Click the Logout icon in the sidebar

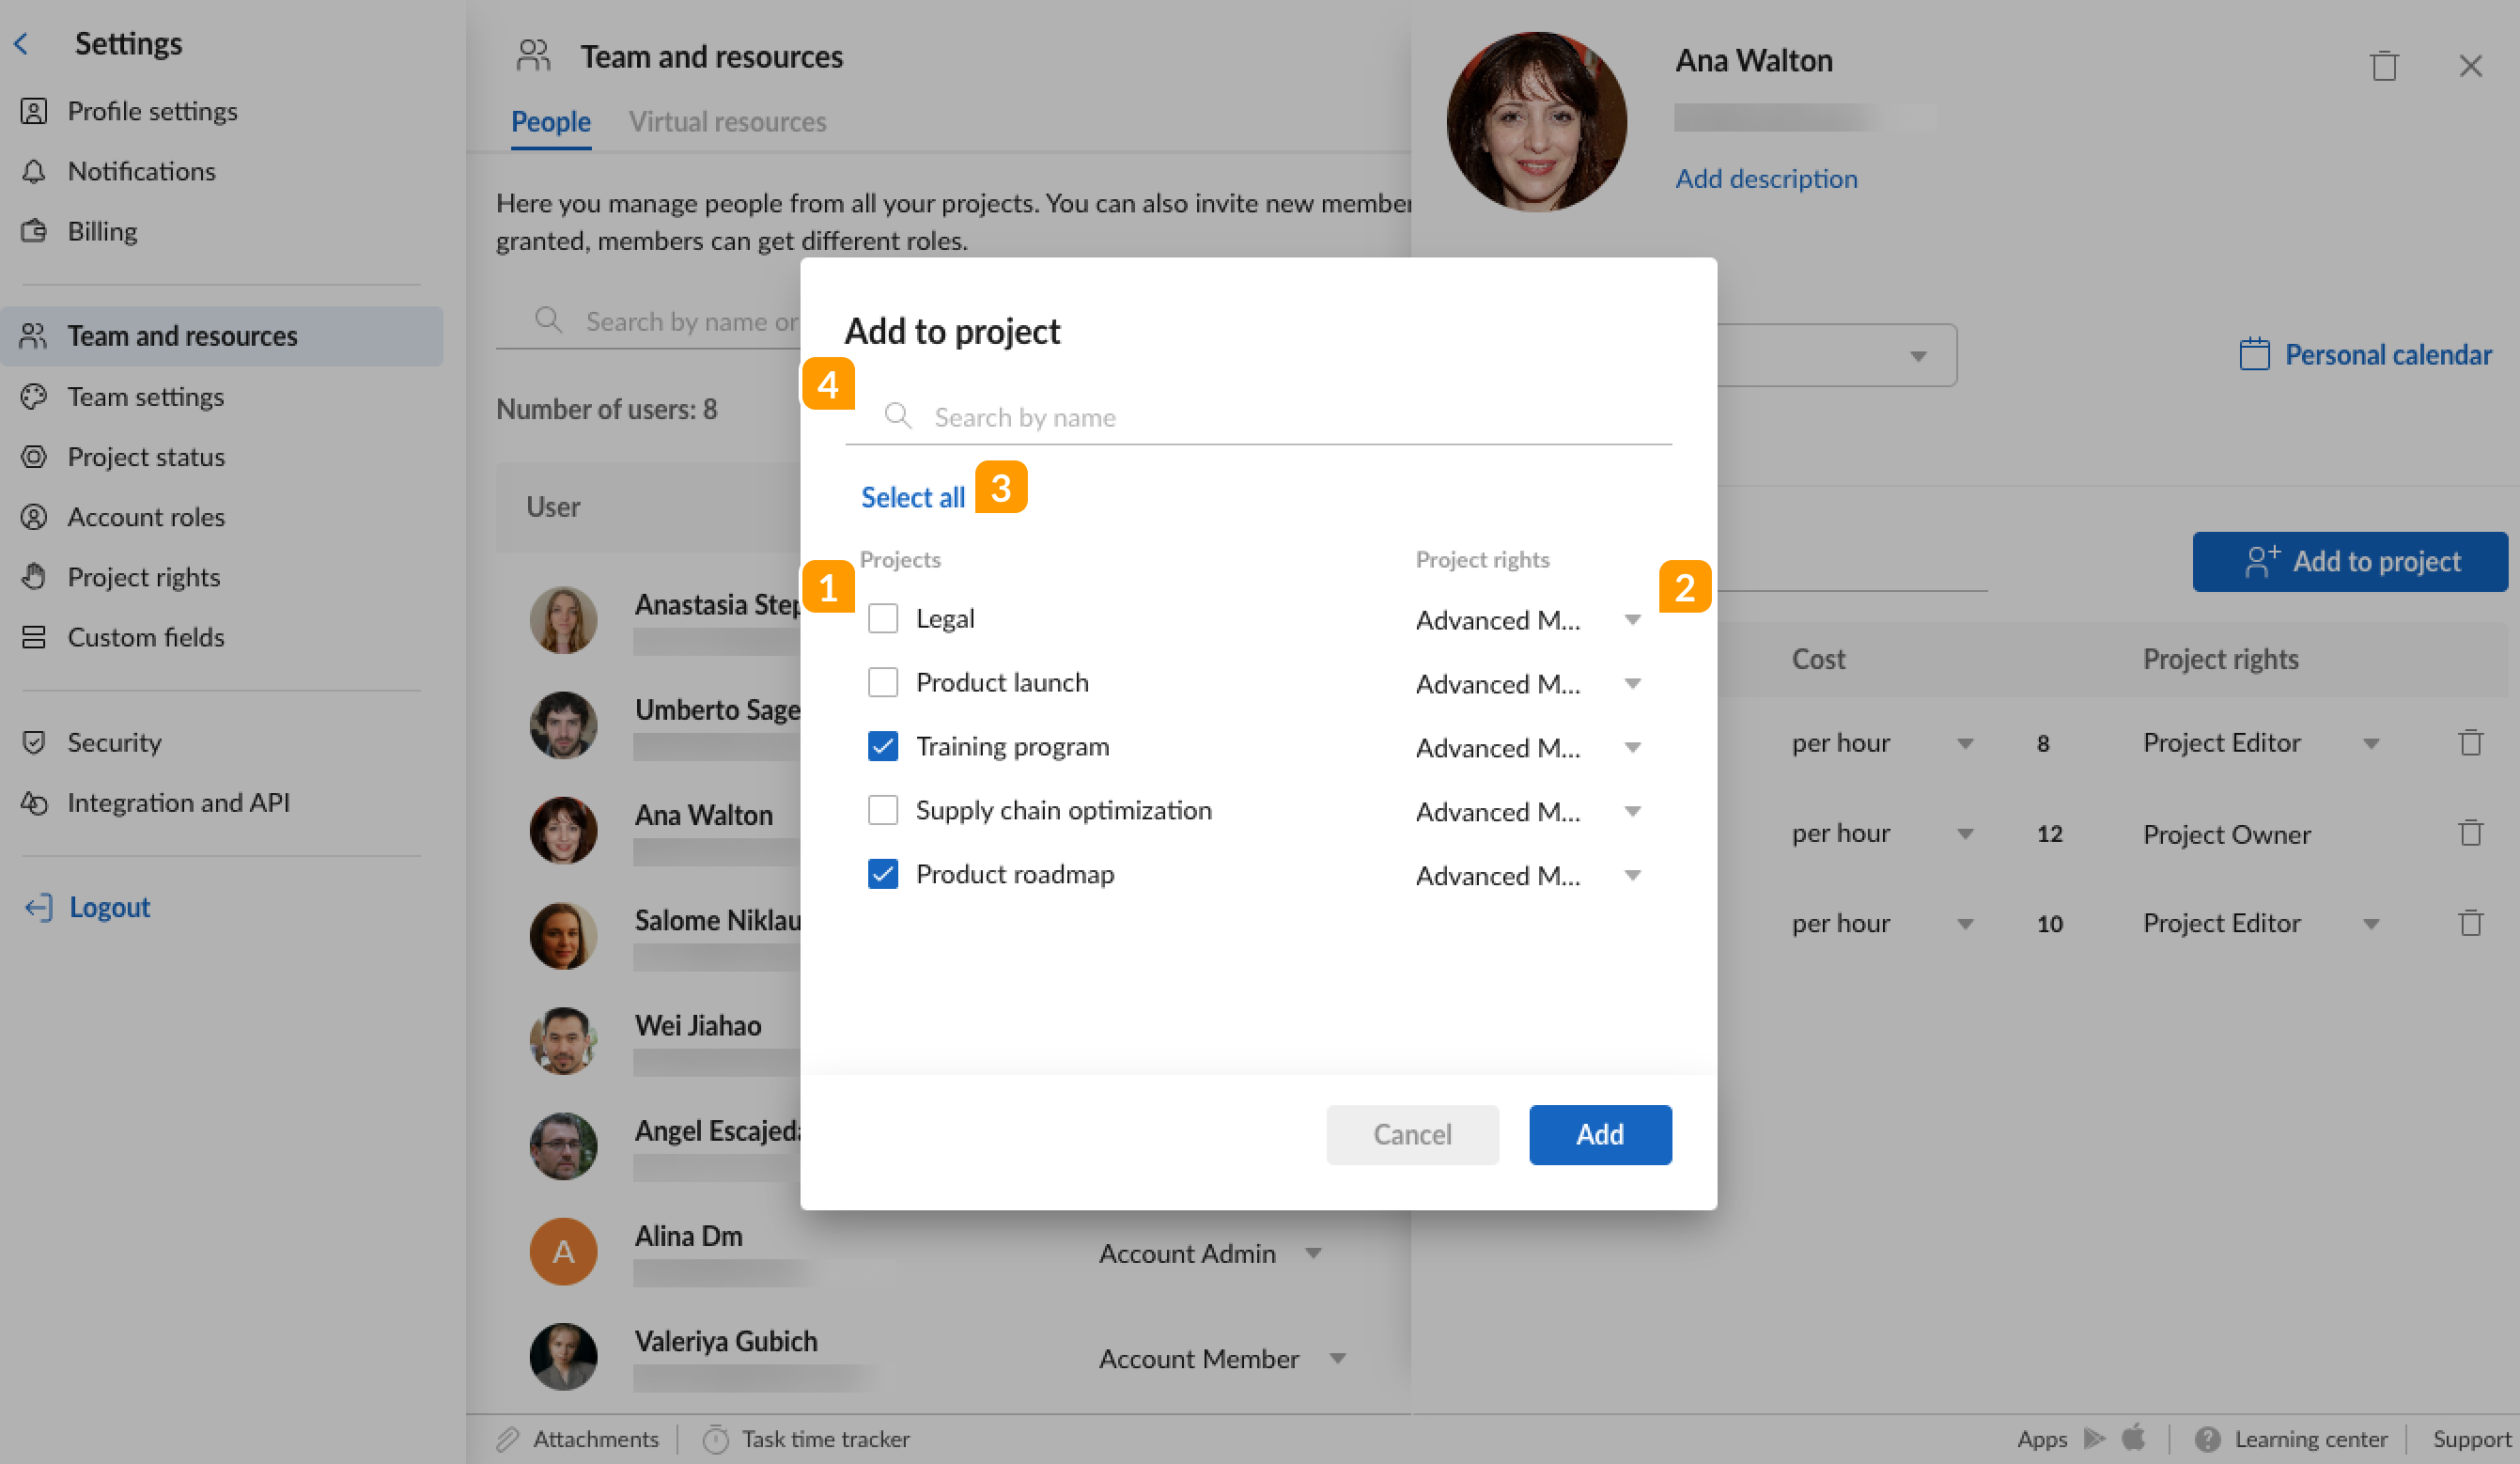pos(37,907)
